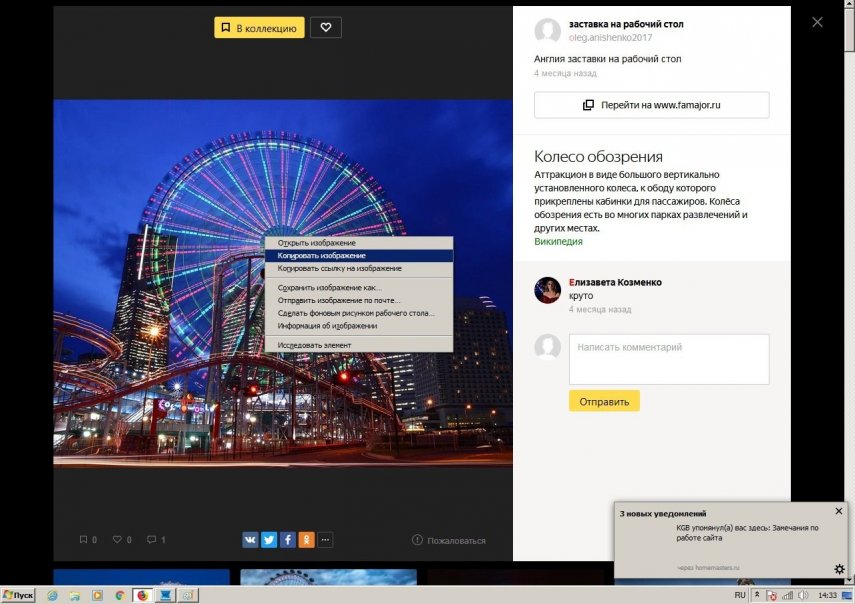Screen dimensions: 855x604
Task: Show hidden system tray icons
Action: 757,595
